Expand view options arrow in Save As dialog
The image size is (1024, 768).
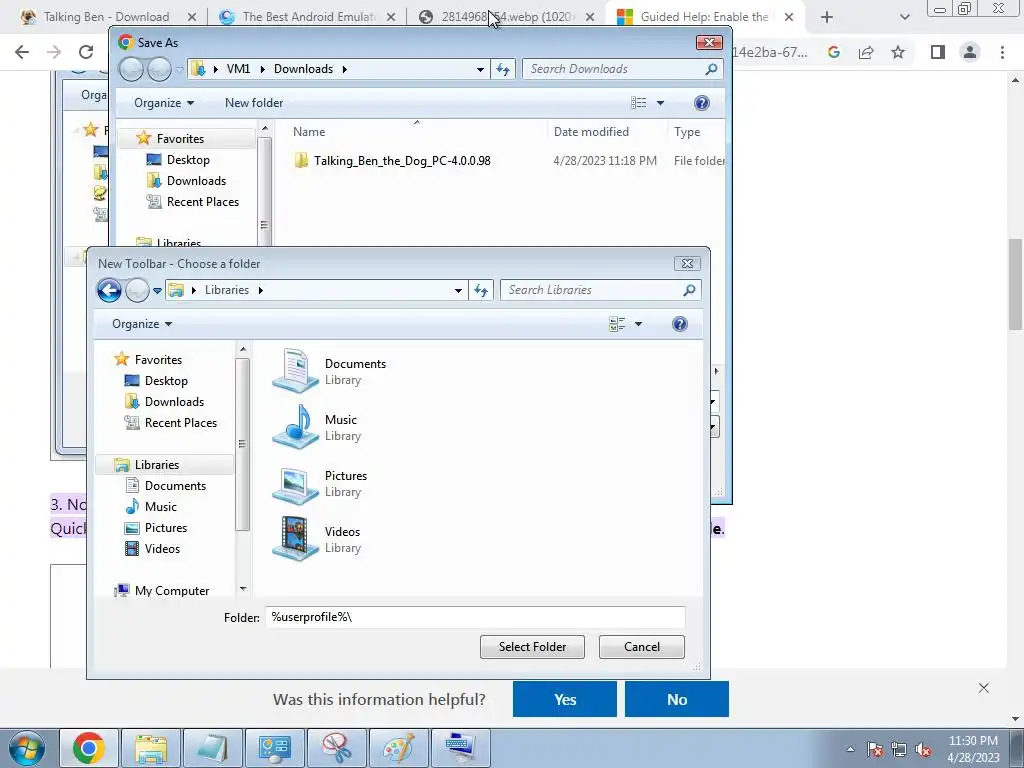(660, 103)
